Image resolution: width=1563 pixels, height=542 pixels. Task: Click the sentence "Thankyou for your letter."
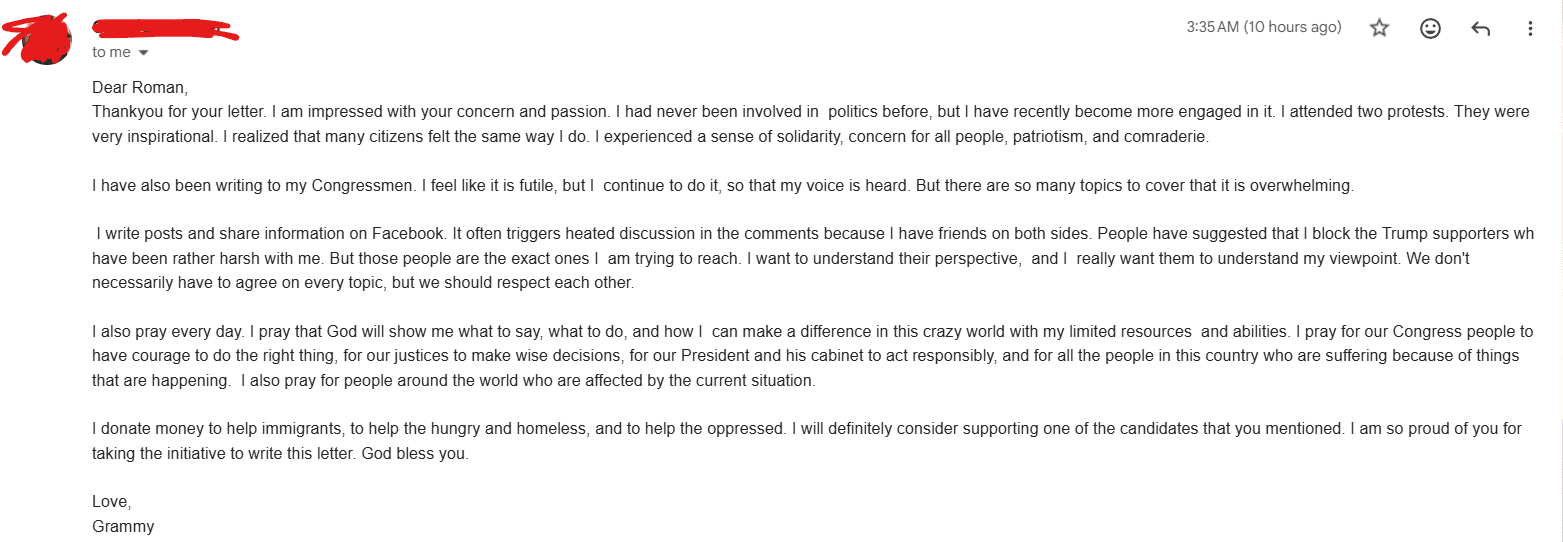(x=179, y=112)
